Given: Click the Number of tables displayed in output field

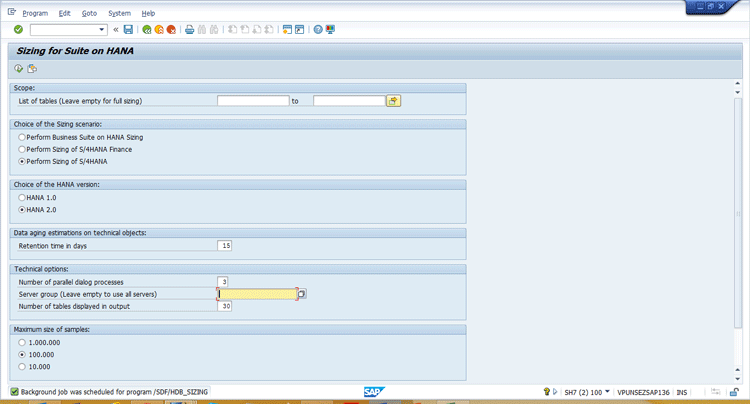Looking at the screenshot, I should [x=224, y=306].
